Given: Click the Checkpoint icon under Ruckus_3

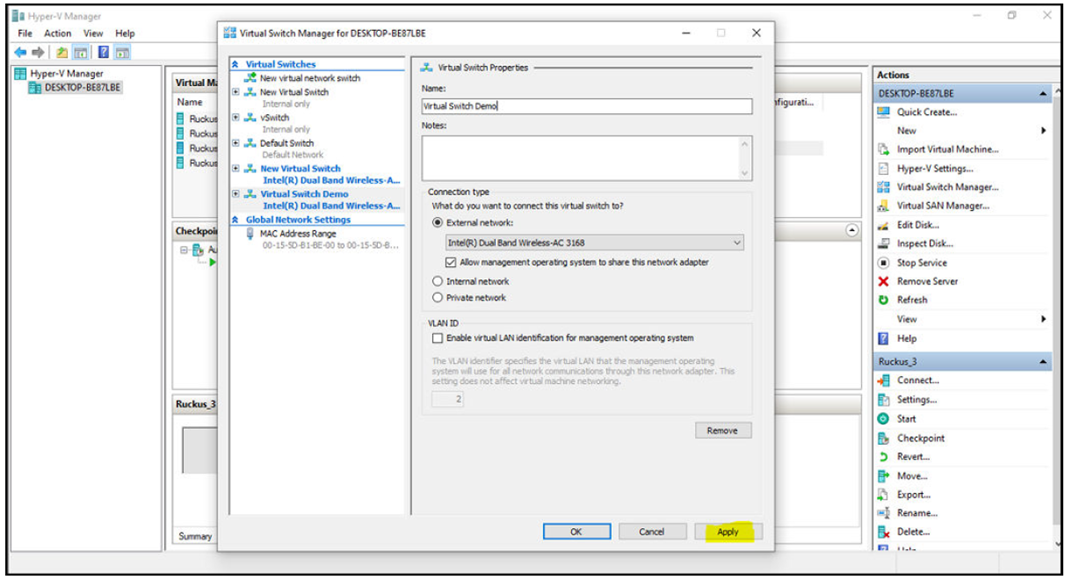Looking at the screenshot, I should point(883,438).
